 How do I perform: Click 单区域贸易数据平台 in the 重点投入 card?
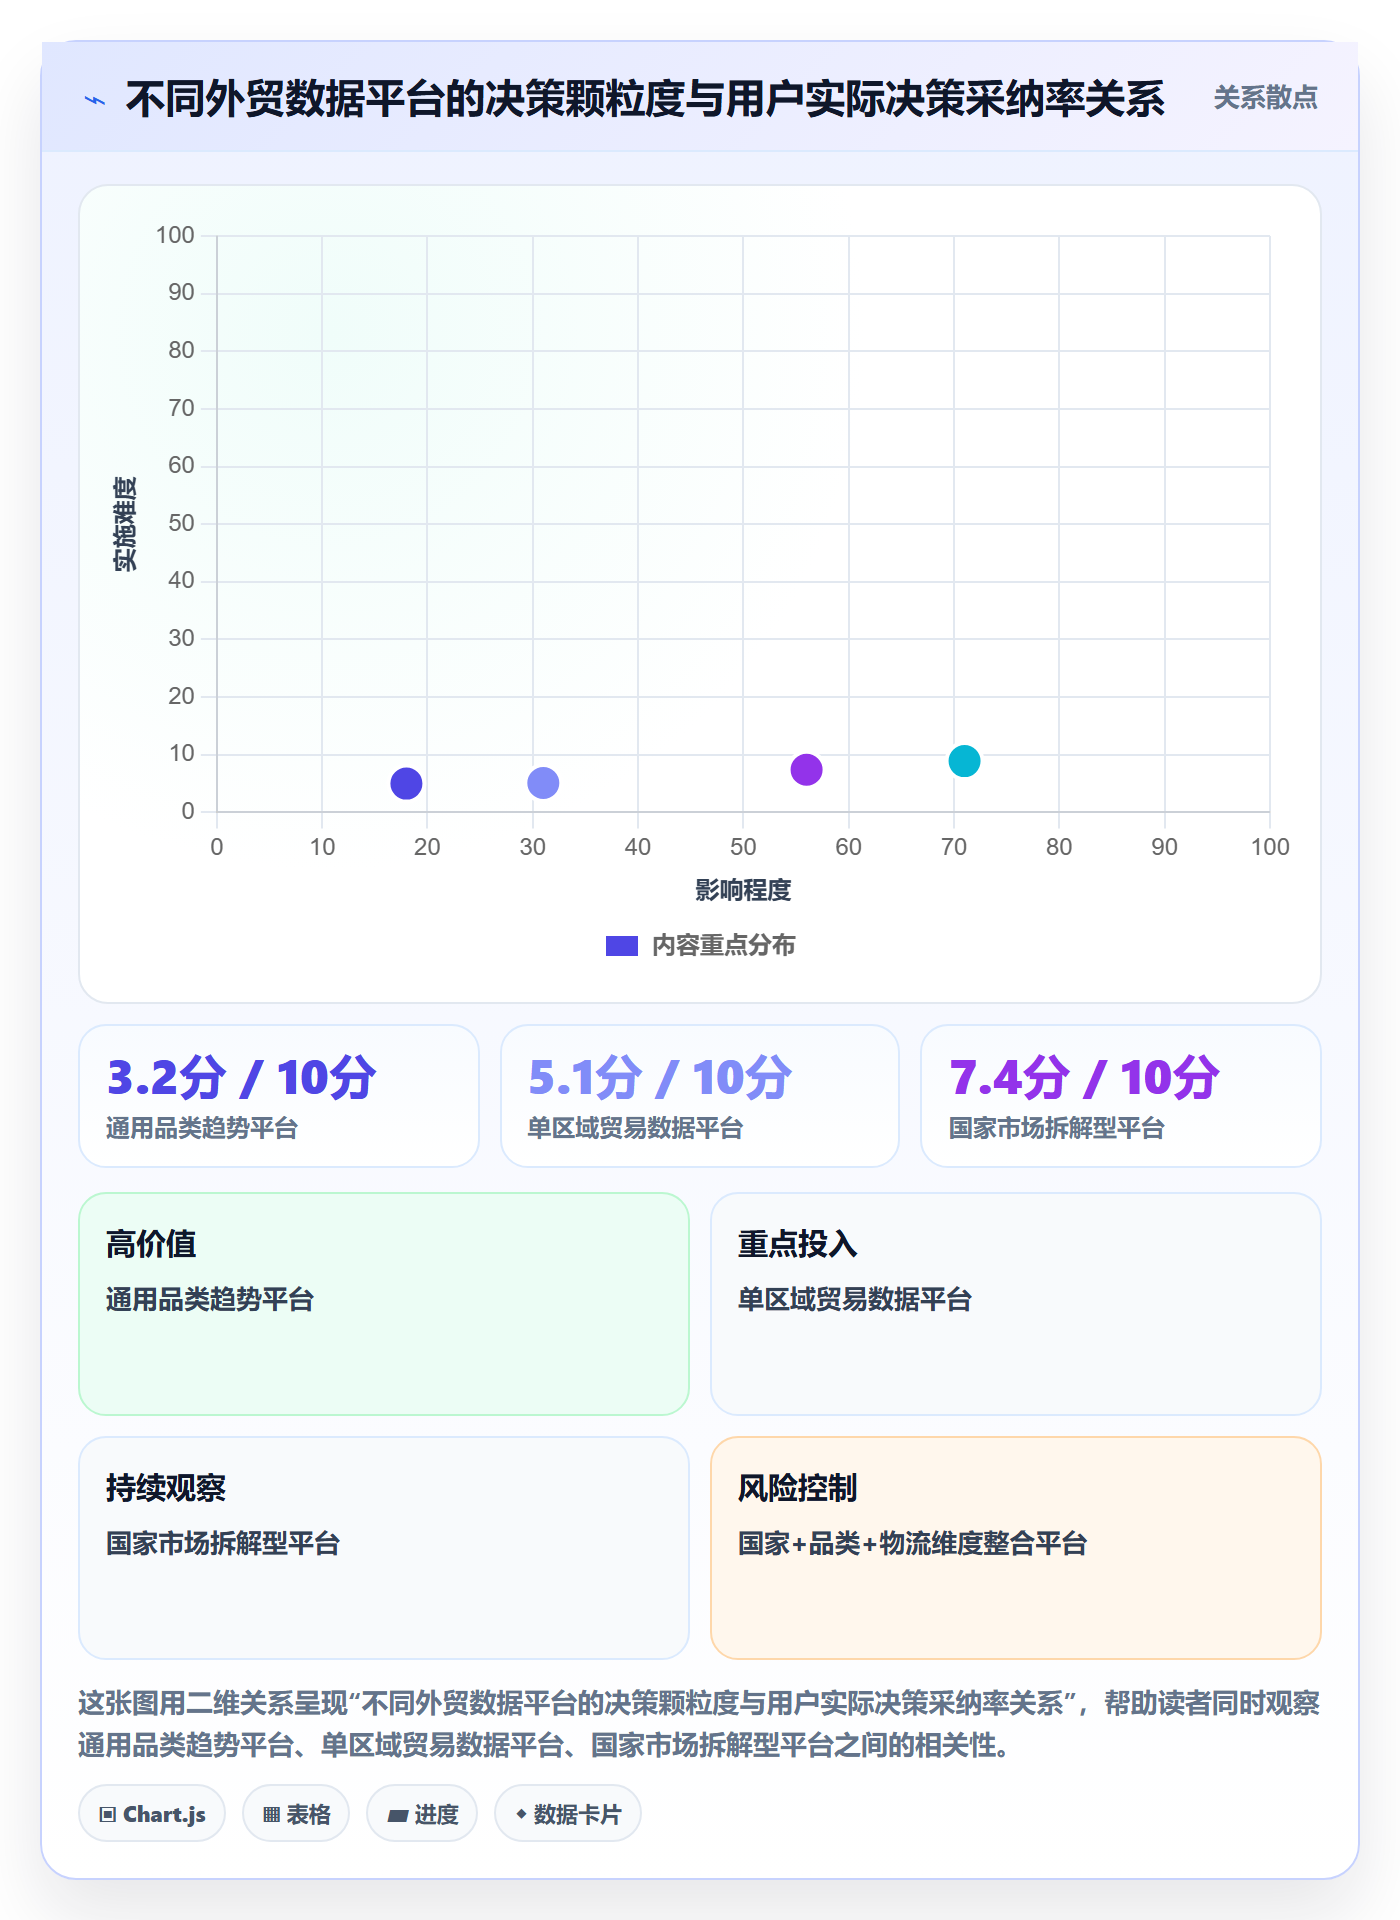(855, 1299)
